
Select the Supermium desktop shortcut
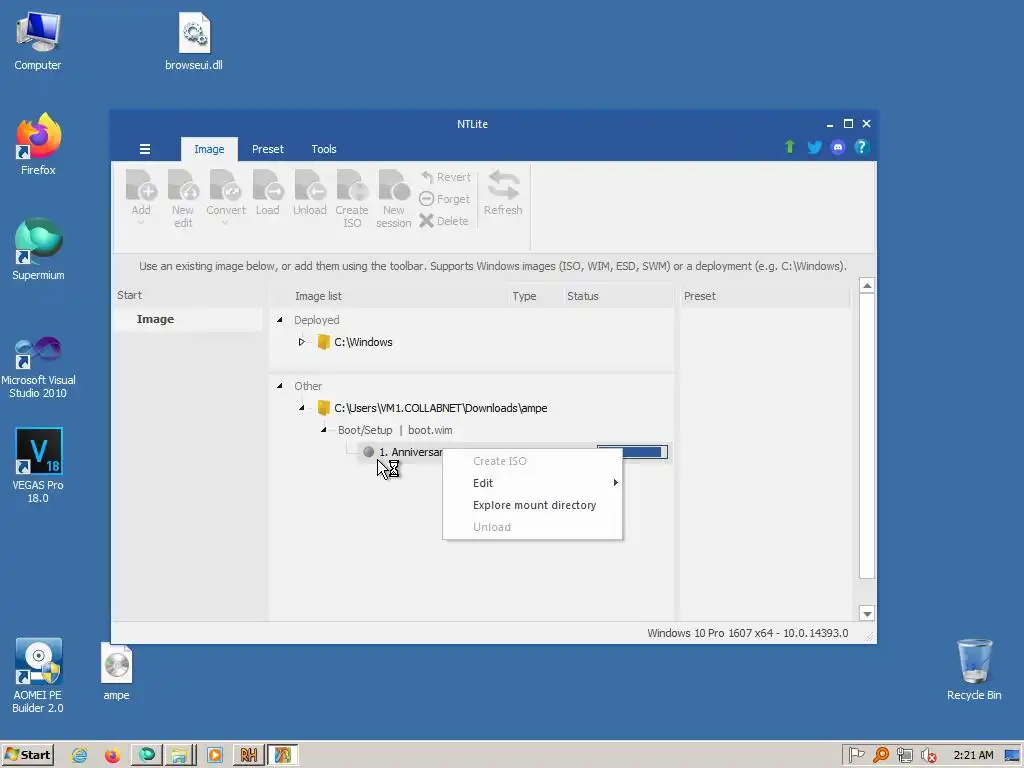click(x=38, y=249)
